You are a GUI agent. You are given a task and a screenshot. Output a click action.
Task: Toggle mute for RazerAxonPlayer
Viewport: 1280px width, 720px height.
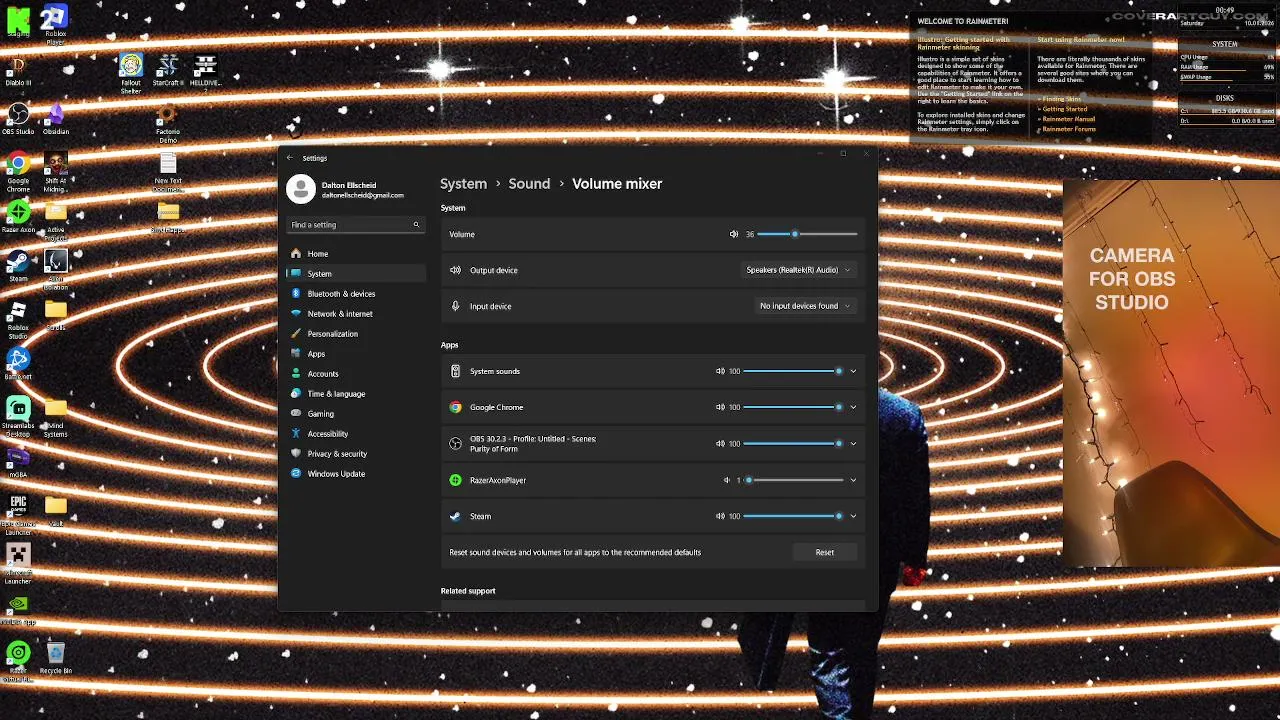click(x=727, y=480)
